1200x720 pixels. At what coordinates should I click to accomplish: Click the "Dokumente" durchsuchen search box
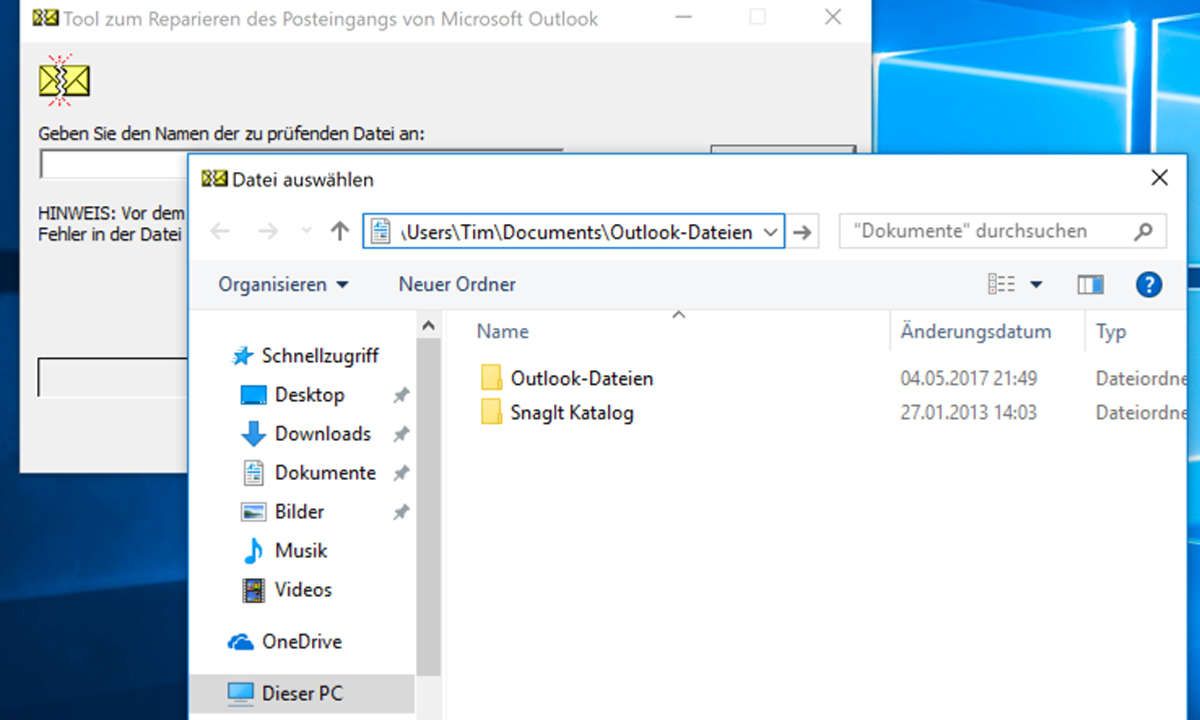(1002, 231)
